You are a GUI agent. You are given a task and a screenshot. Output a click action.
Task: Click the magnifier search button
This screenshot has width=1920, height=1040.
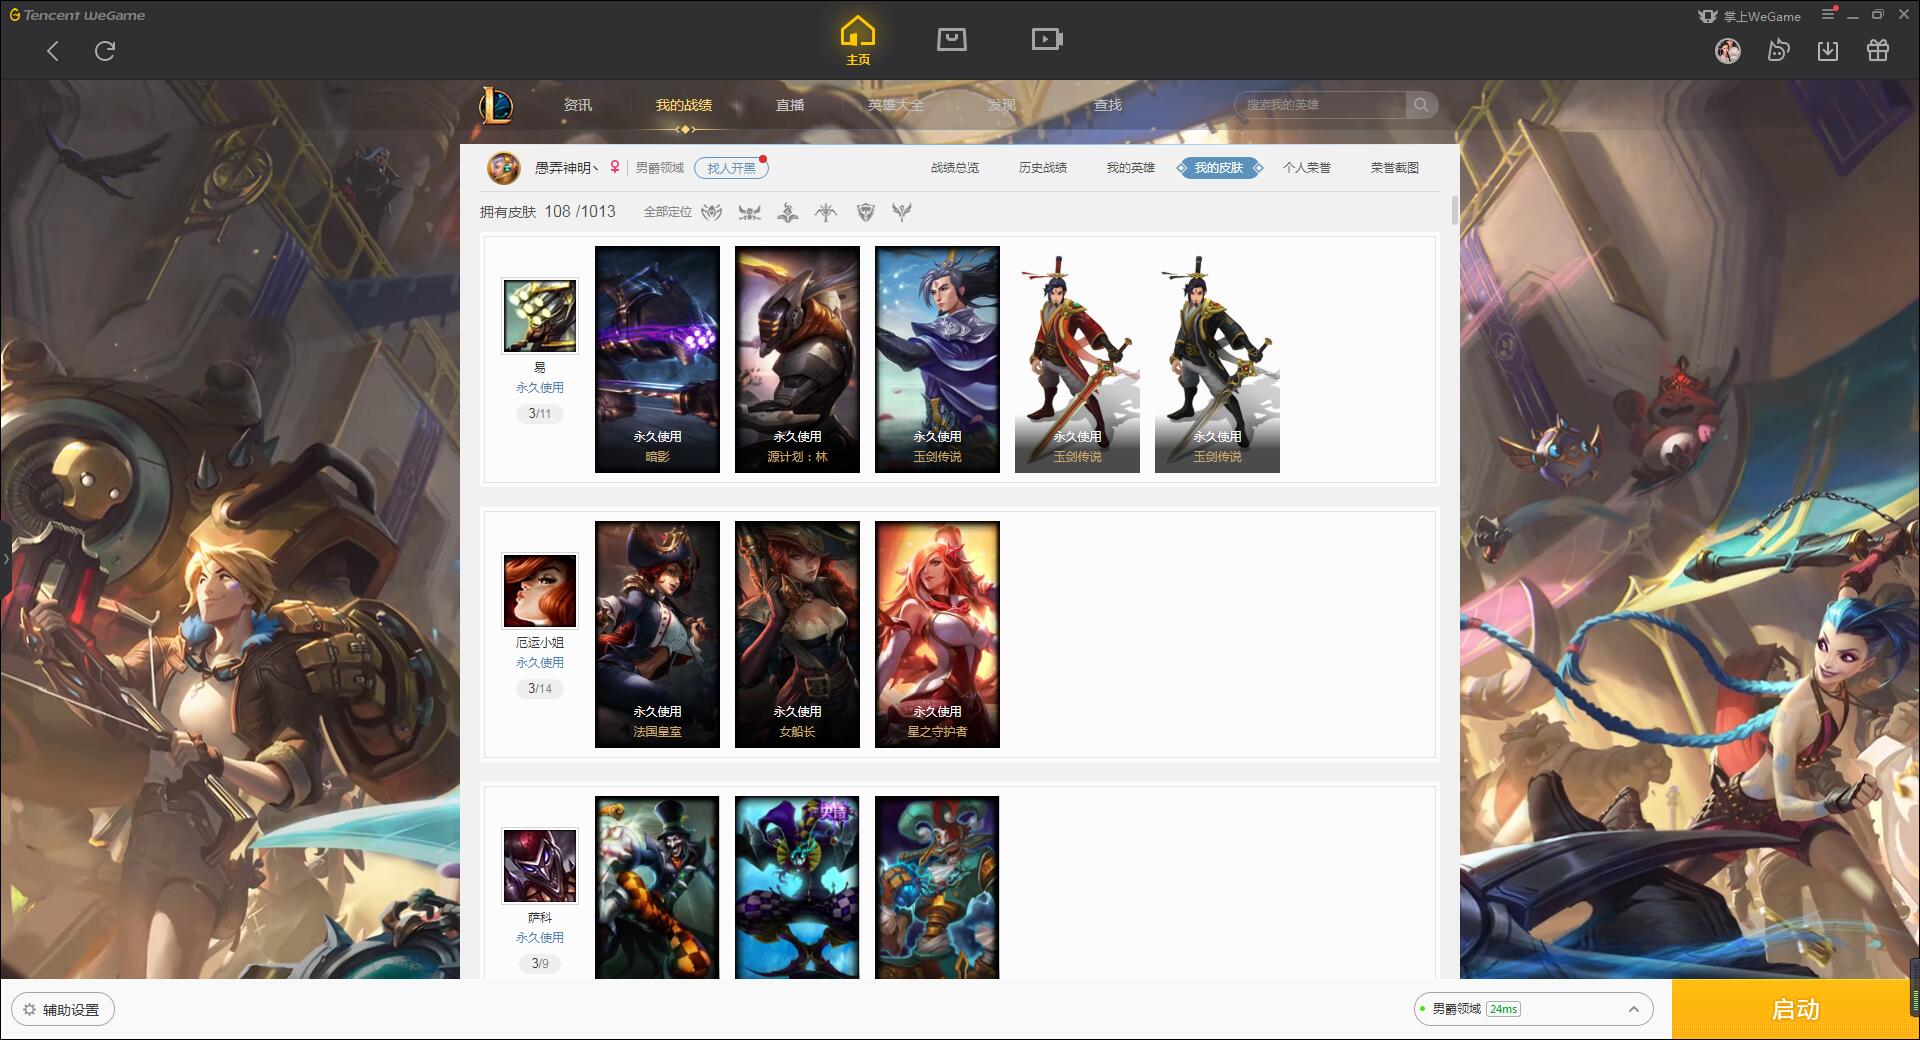tap(1421, 105)
